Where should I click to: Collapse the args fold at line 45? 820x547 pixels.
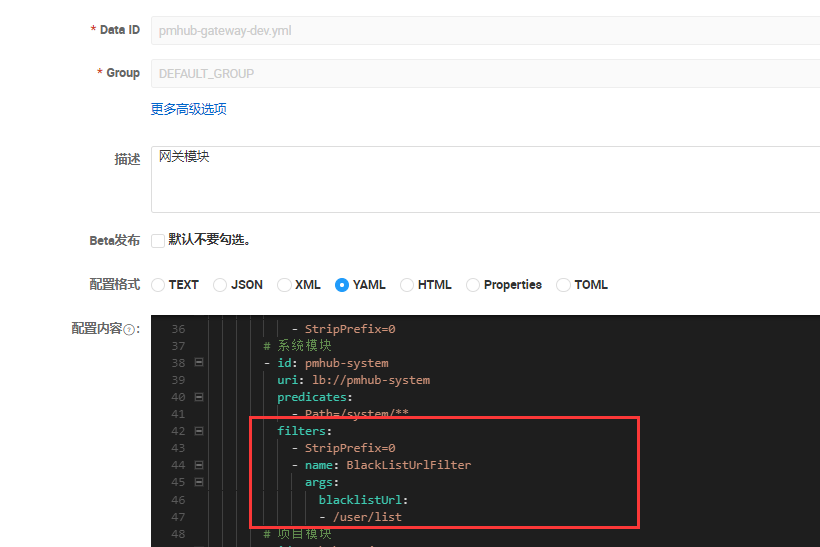pos(199,482)
